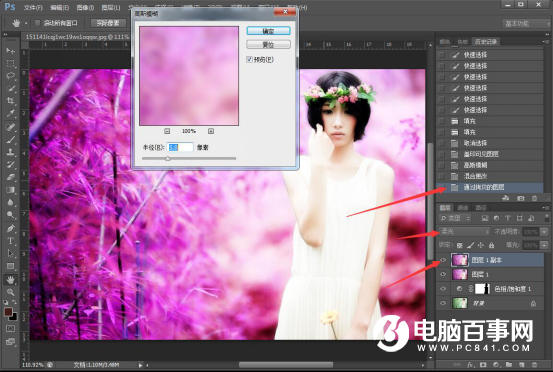Select the Healing Brush tool
The width and height of the screenshot is (553, 372).
(10, 127)
